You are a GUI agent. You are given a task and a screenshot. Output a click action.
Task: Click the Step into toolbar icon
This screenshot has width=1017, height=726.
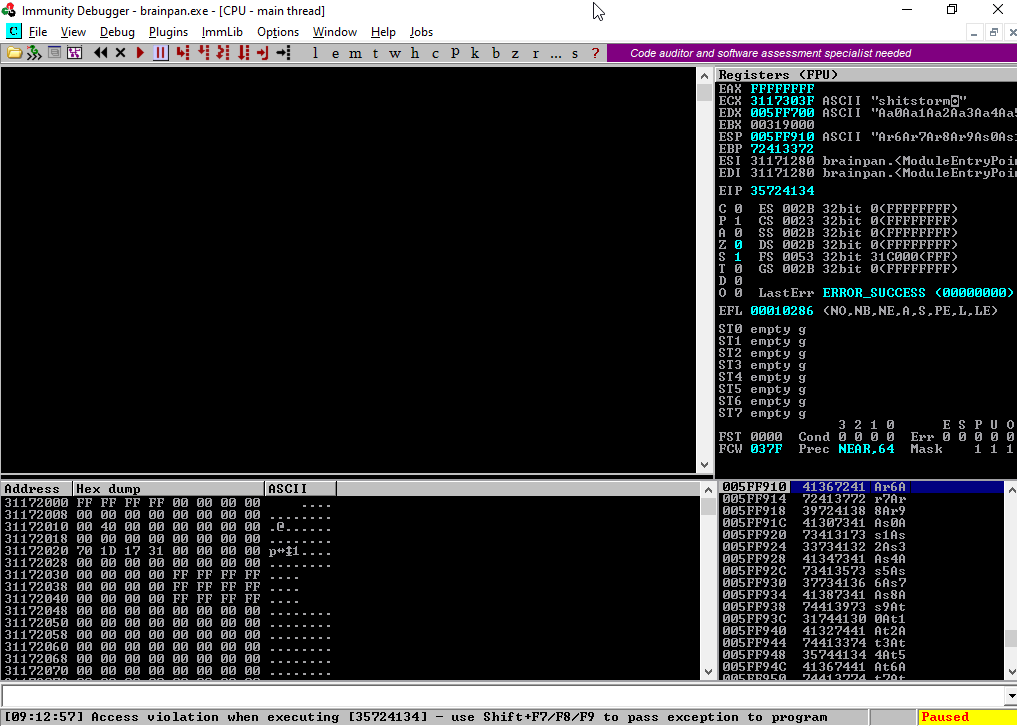coord(182,53)
